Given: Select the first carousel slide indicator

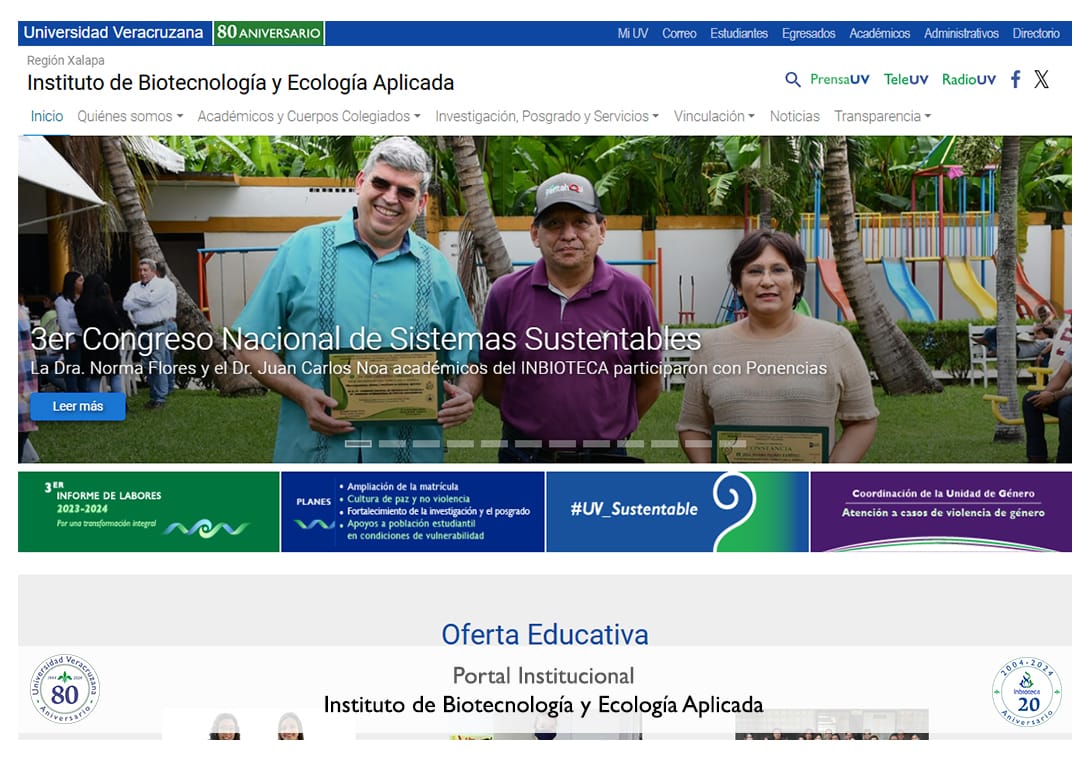Looking at the screenshot, I should pos(358,443).
